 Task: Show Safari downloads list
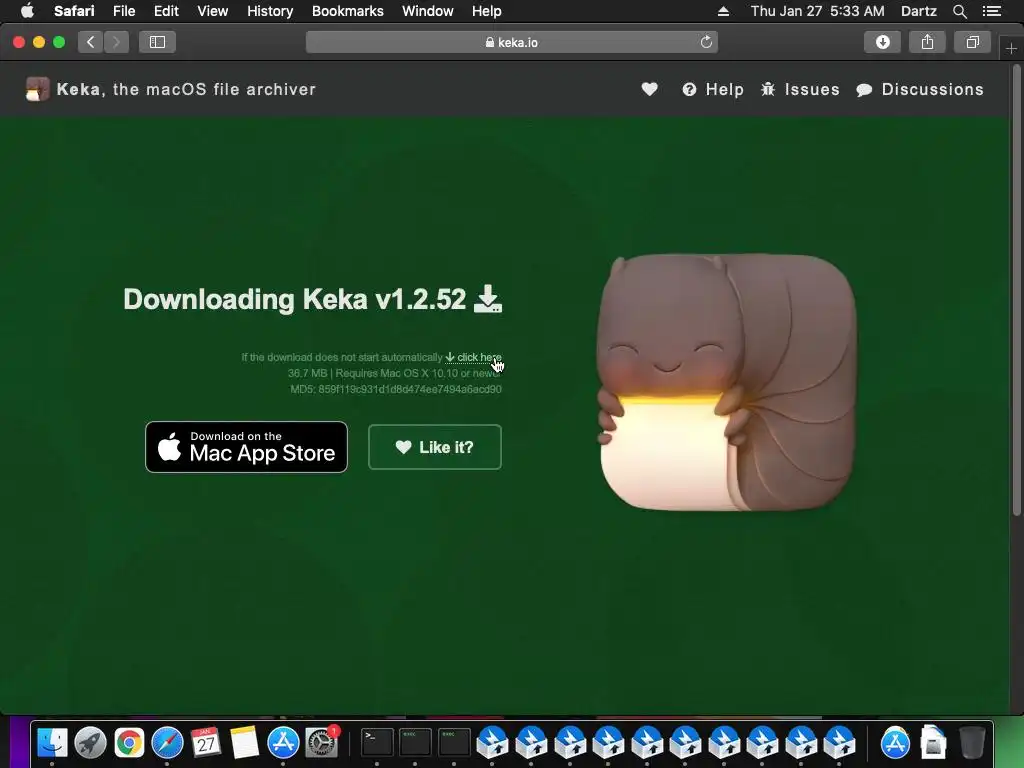click(x=882, y=42)
